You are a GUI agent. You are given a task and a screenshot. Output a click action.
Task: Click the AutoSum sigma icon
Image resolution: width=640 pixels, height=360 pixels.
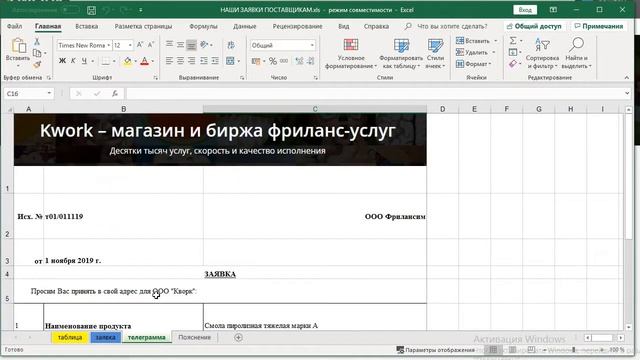pos(513,40)
